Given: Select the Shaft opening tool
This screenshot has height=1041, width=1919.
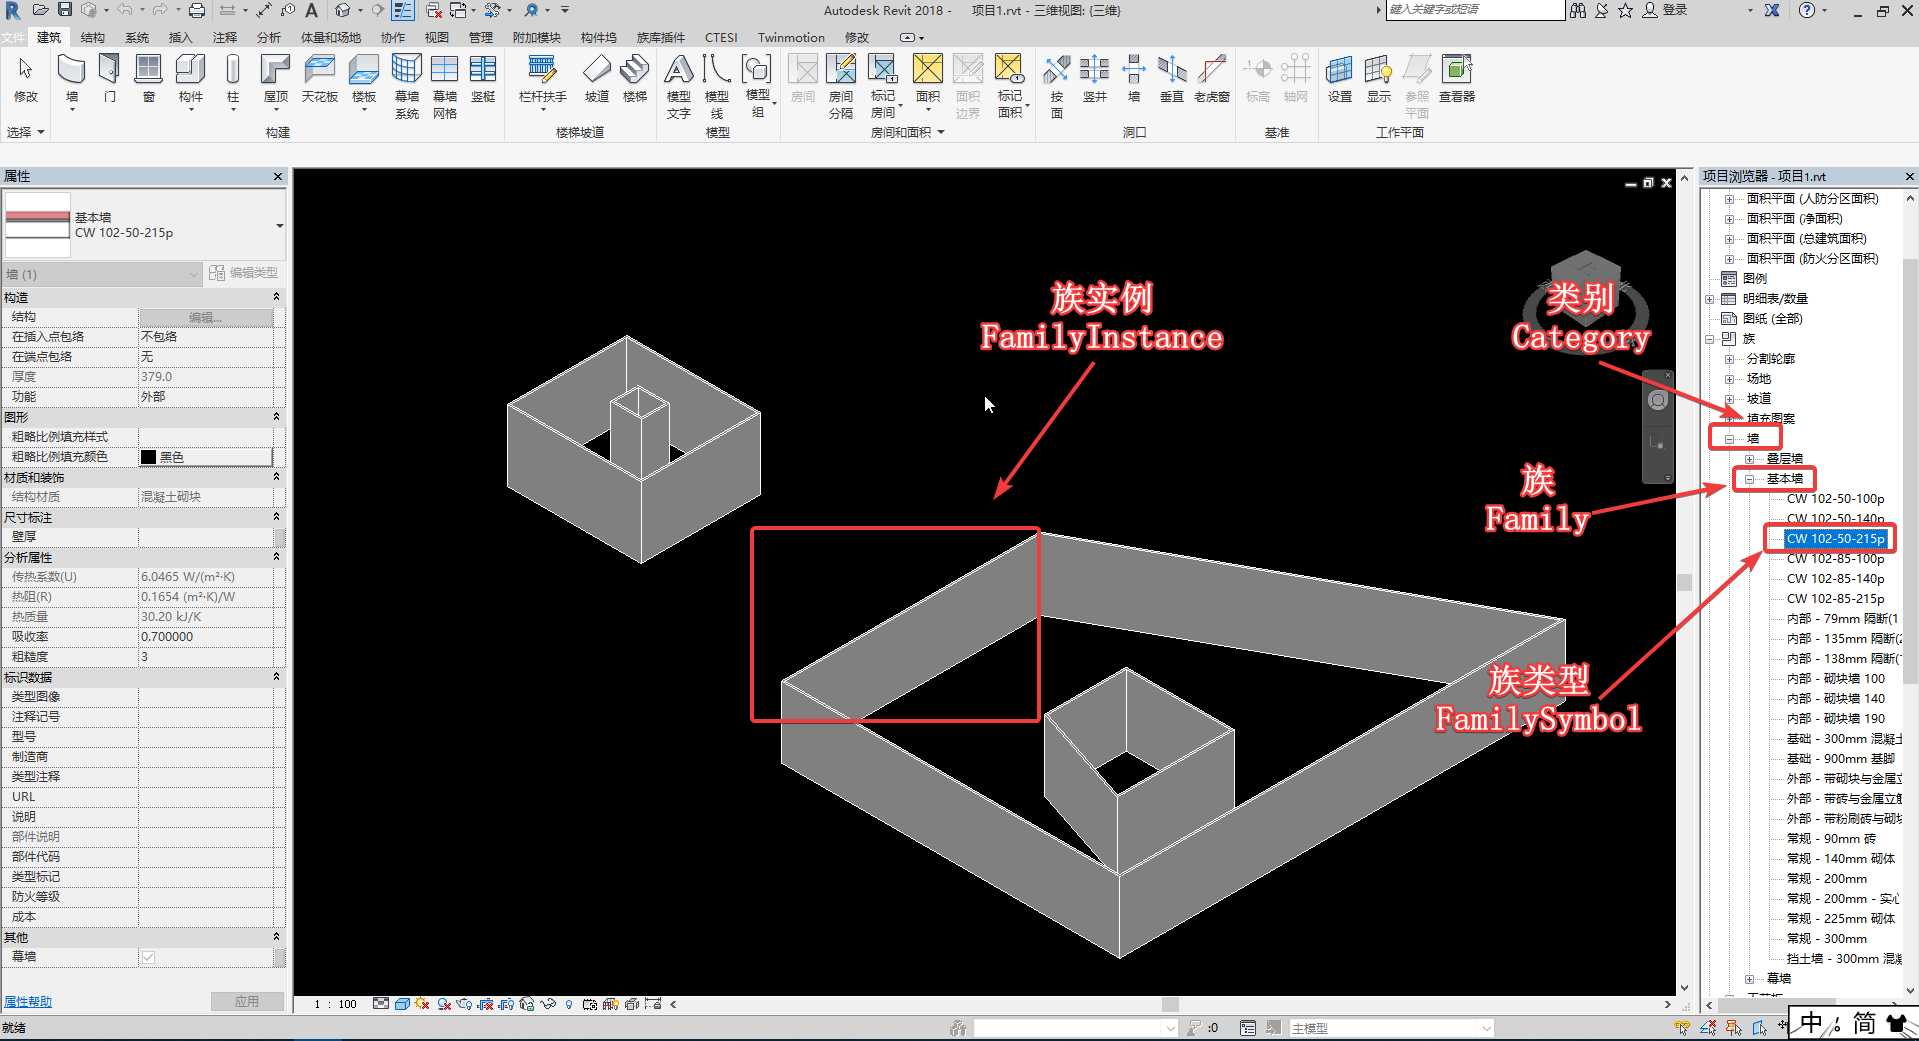Looking at the screenshot, I should click(x=1095, y=80).
